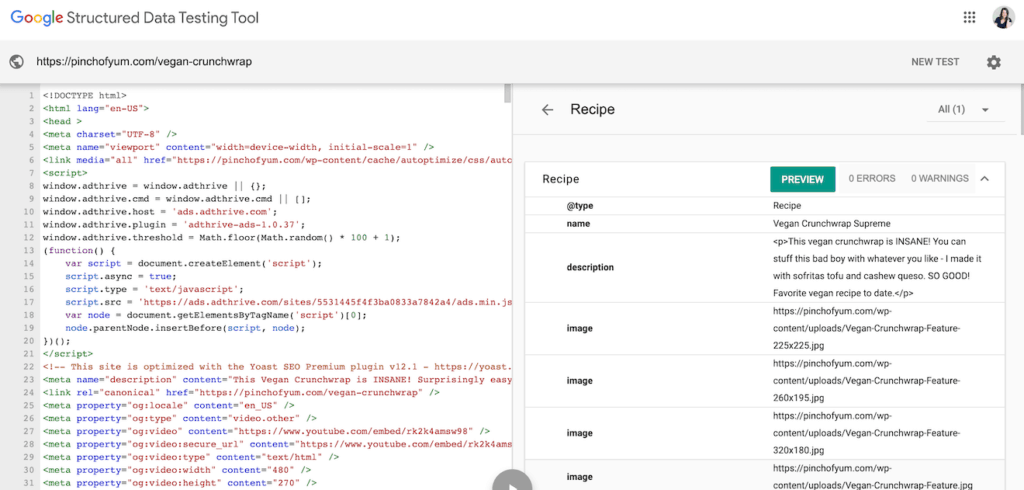Click the og:locale meta line

tap(168, 406)
